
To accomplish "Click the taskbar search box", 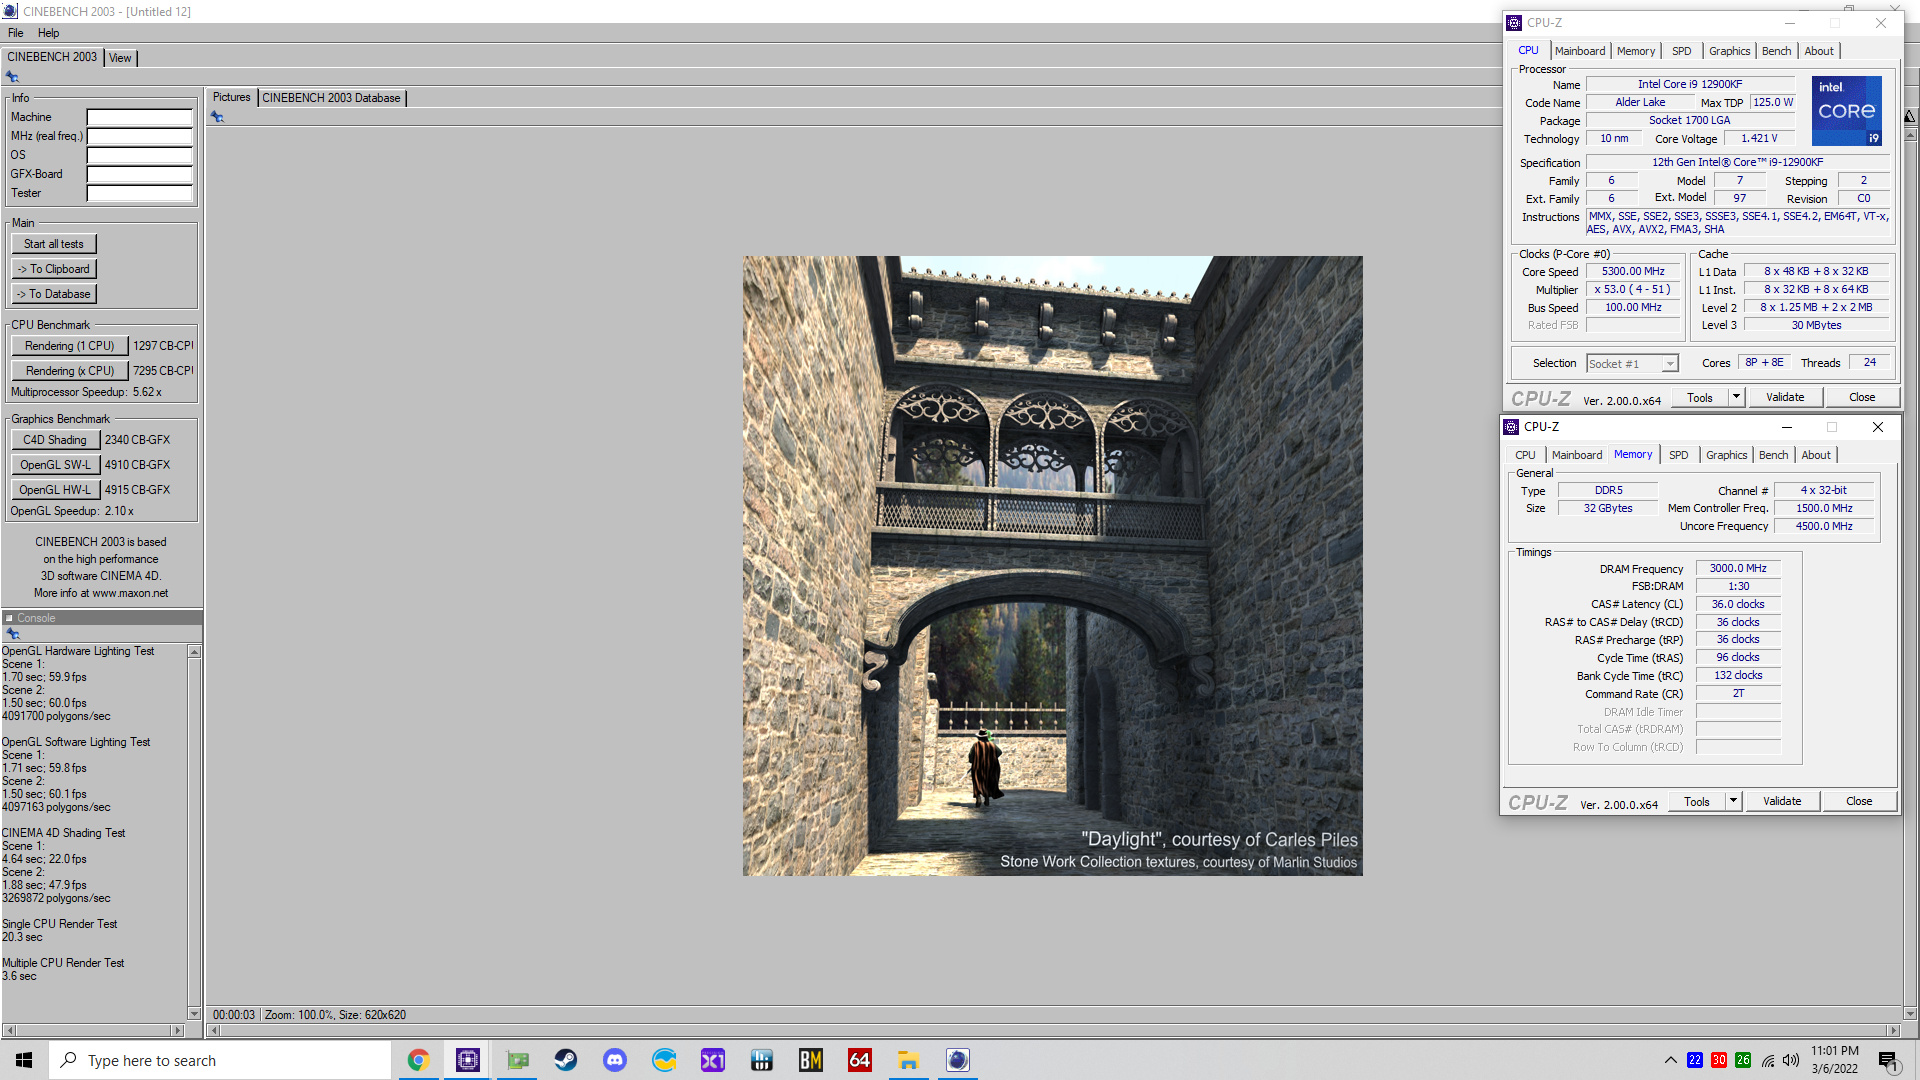I will tap(220, 1060).
